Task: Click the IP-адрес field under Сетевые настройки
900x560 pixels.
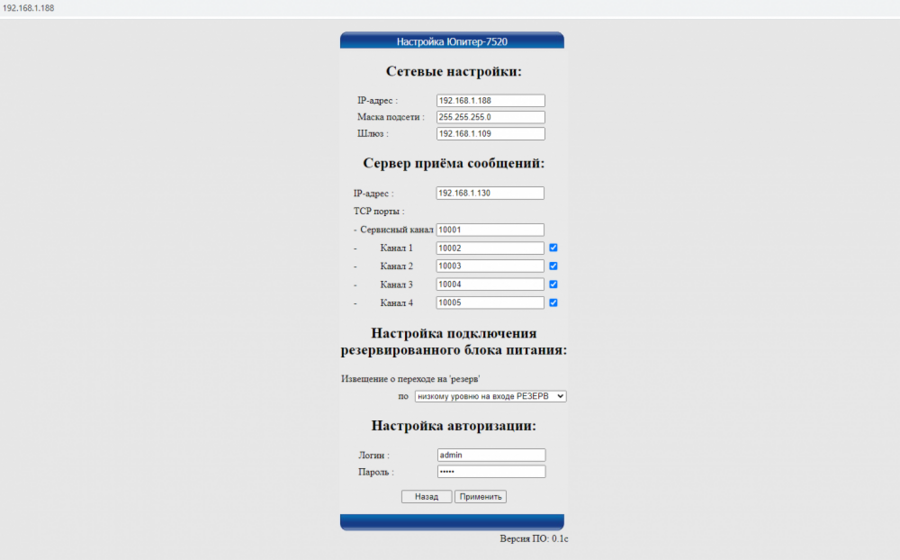Action: [490, 101]
